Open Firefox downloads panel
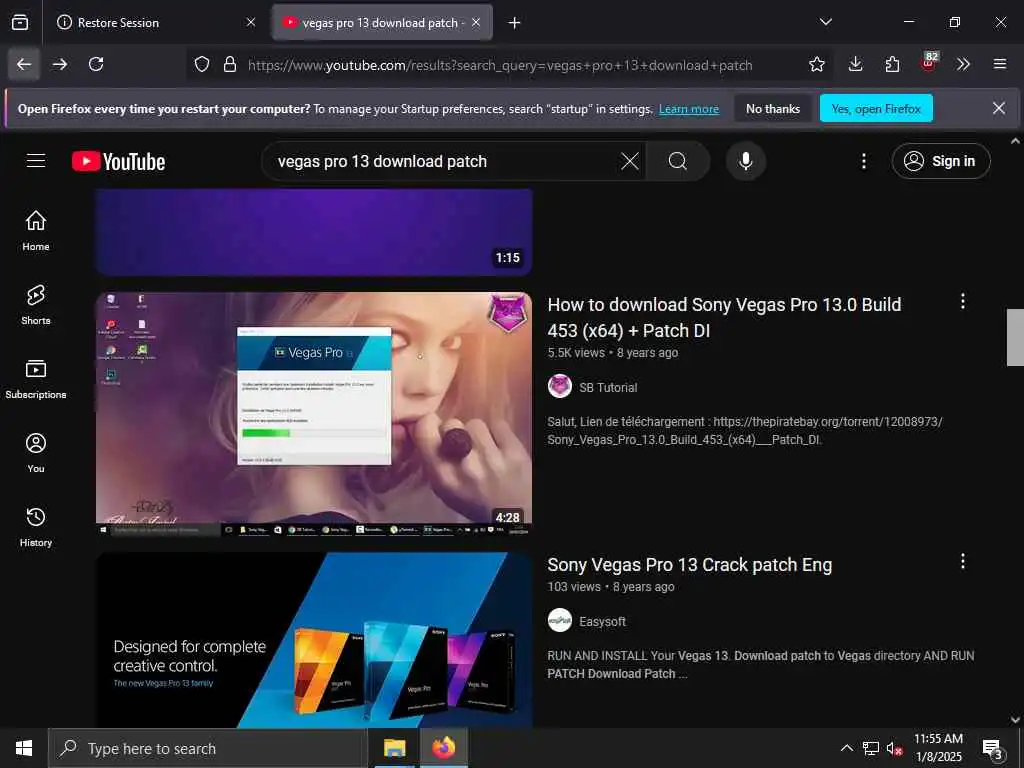 click(856, 64)
